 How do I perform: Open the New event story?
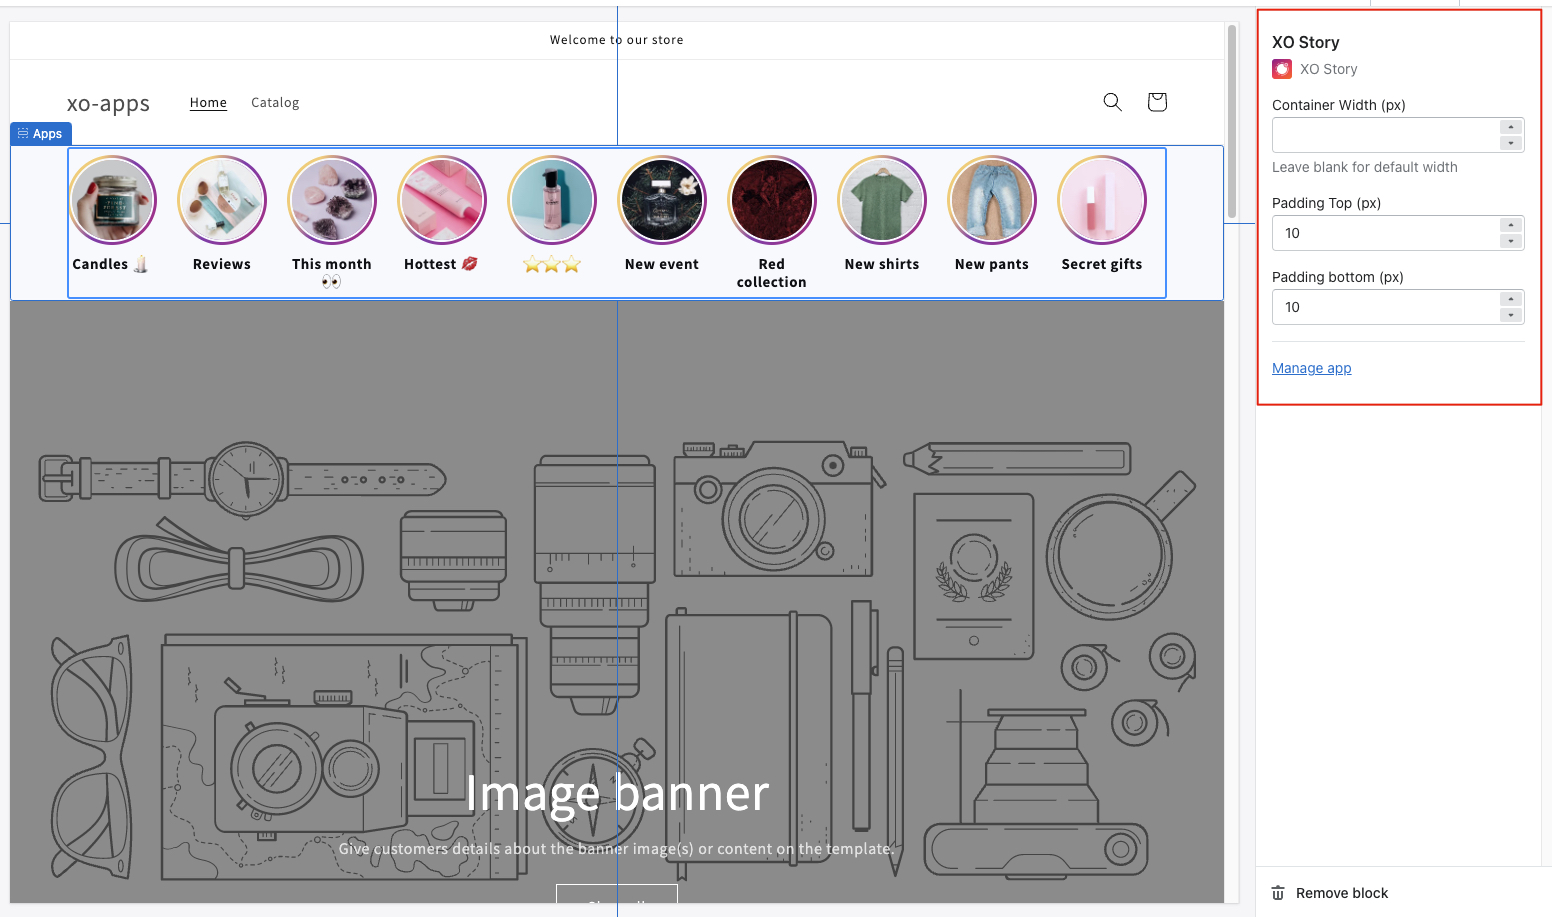pyautogui.click(x=662, y=200)
